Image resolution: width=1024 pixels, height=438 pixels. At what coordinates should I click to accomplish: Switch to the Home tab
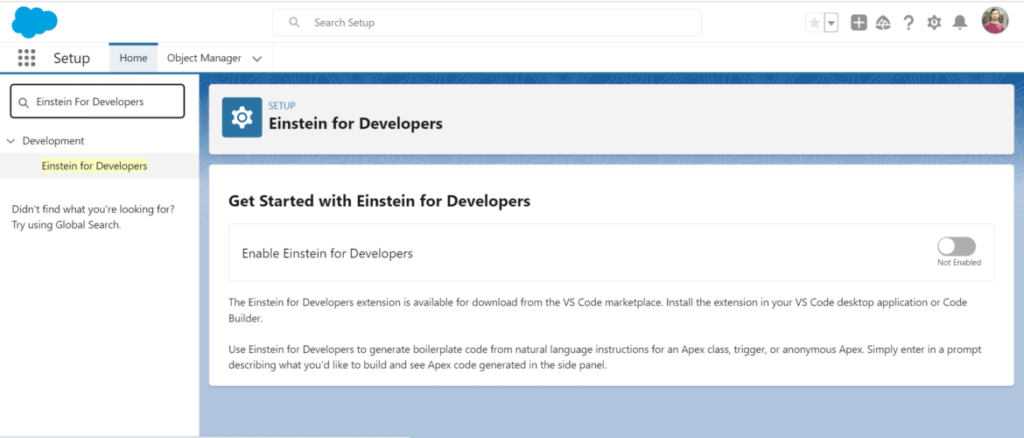(133, 58)
